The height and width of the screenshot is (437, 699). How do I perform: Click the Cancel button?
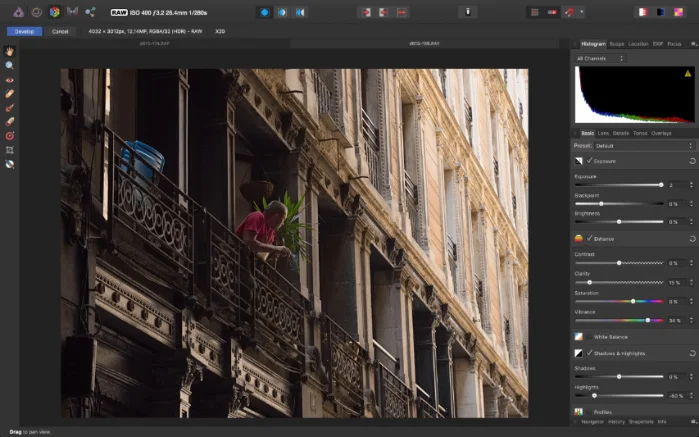point(60,31)
